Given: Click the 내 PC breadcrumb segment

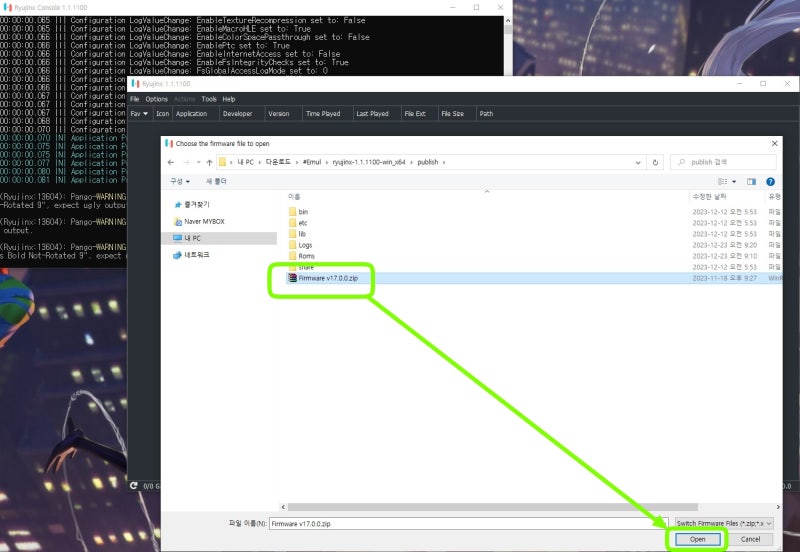Looking at the screenshot, I should pos(245,162).
